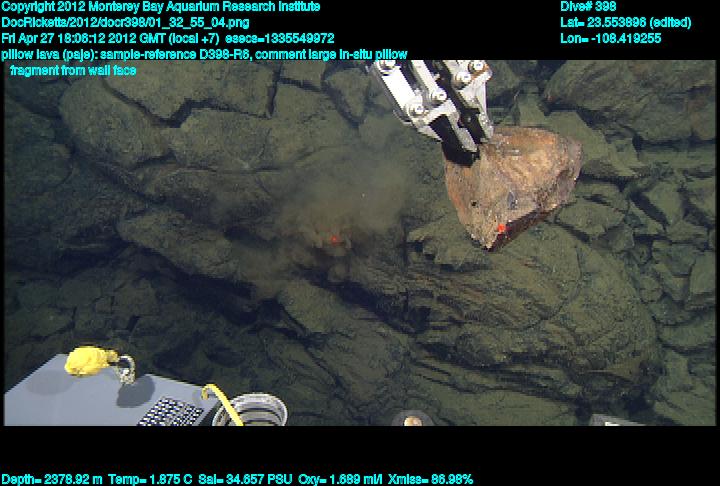Viewport: 720px width, 486px height.
Task: Click the rock sample held by claw
Action: (x=511, y=186)
